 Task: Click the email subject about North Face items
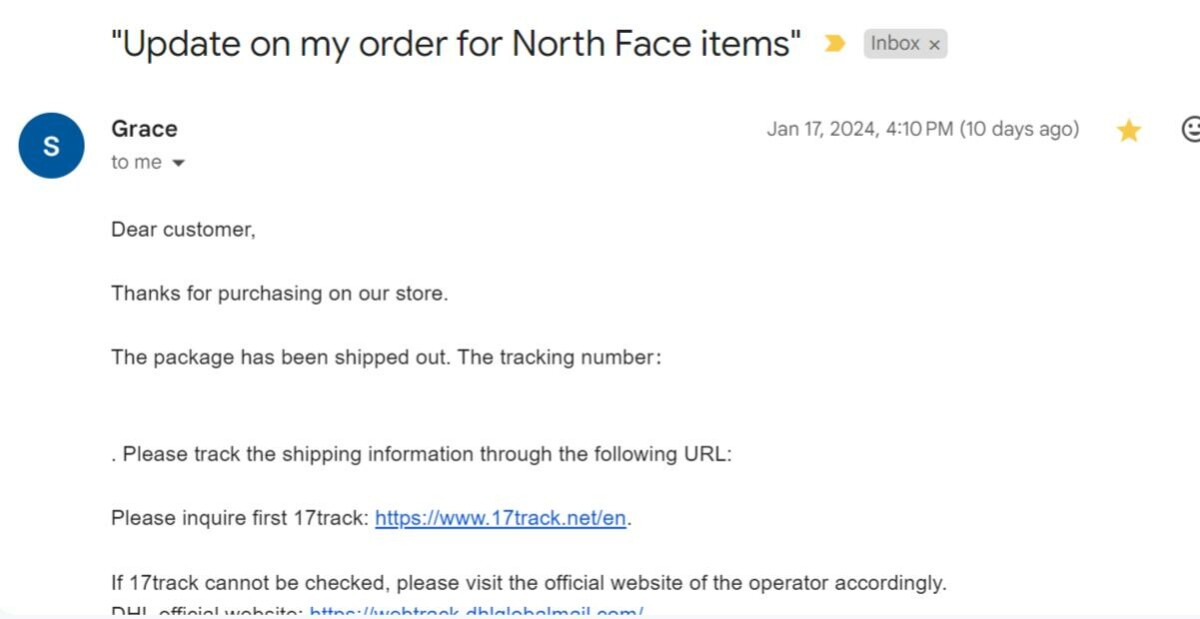(x=456, y=44)
